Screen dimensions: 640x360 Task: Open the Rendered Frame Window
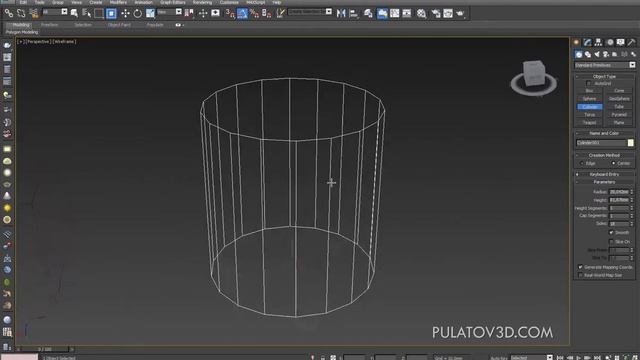click(448, 13)
